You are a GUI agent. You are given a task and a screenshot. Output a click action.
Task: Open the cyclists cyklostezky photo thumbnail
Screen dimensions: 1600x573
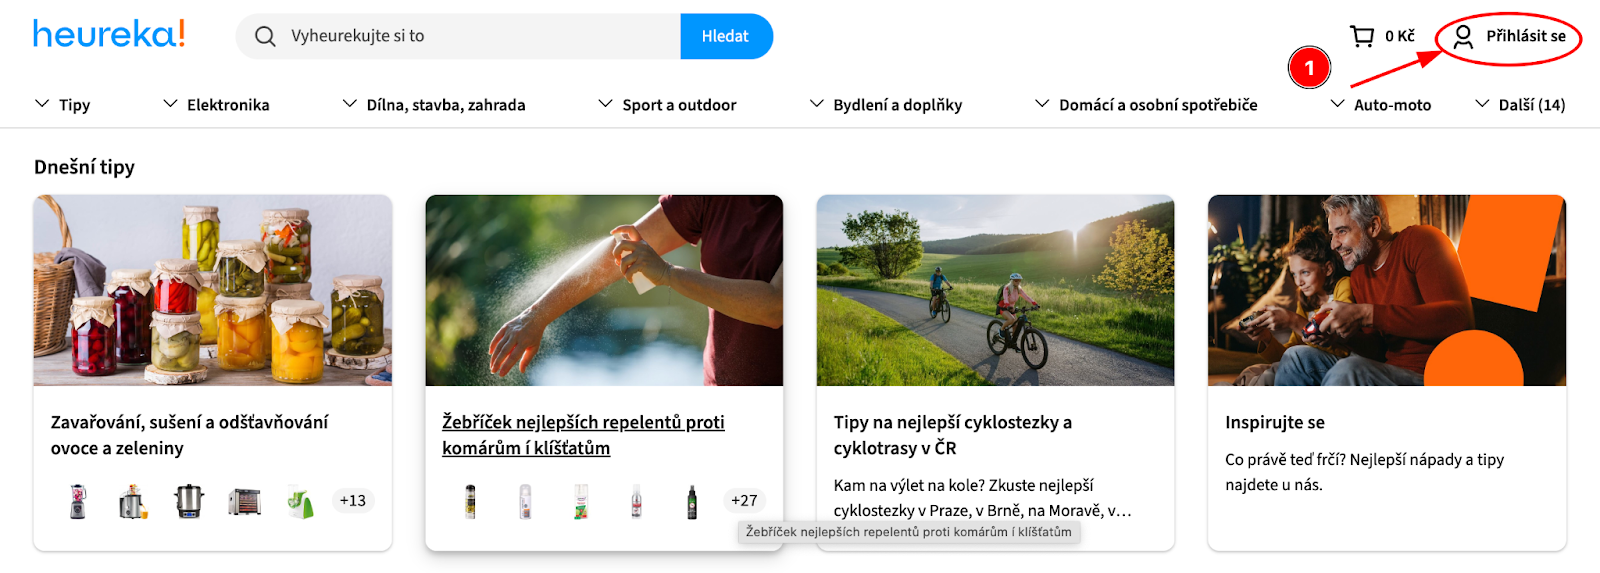[x=995, y=290]
